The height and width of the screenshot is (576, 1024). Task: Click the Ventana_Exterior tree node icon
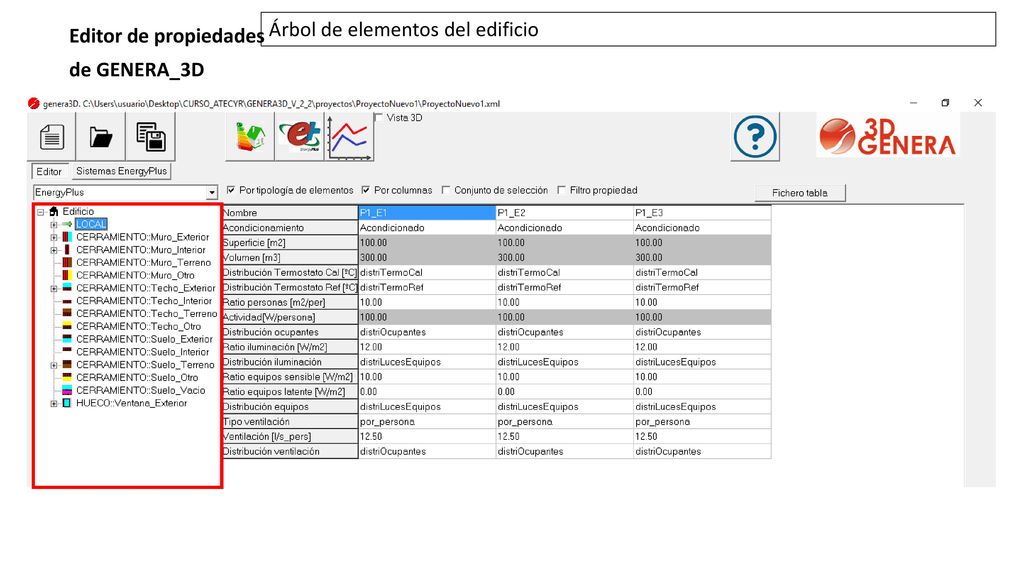pos(67,403)
